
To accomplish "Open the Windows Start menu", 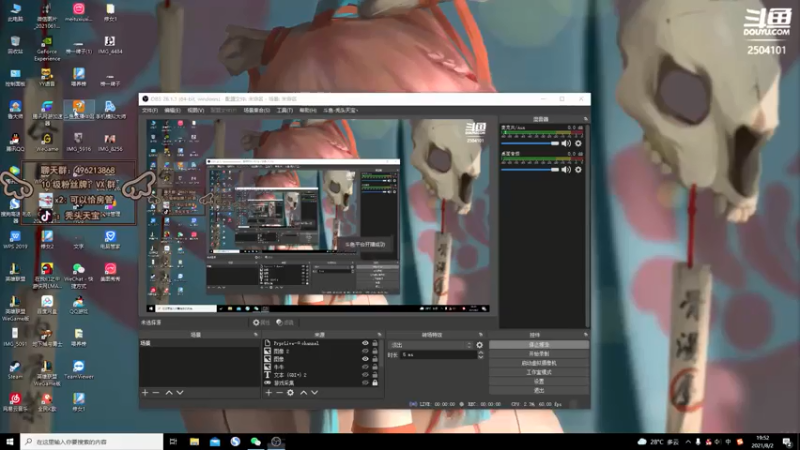I will pos(10,442).
